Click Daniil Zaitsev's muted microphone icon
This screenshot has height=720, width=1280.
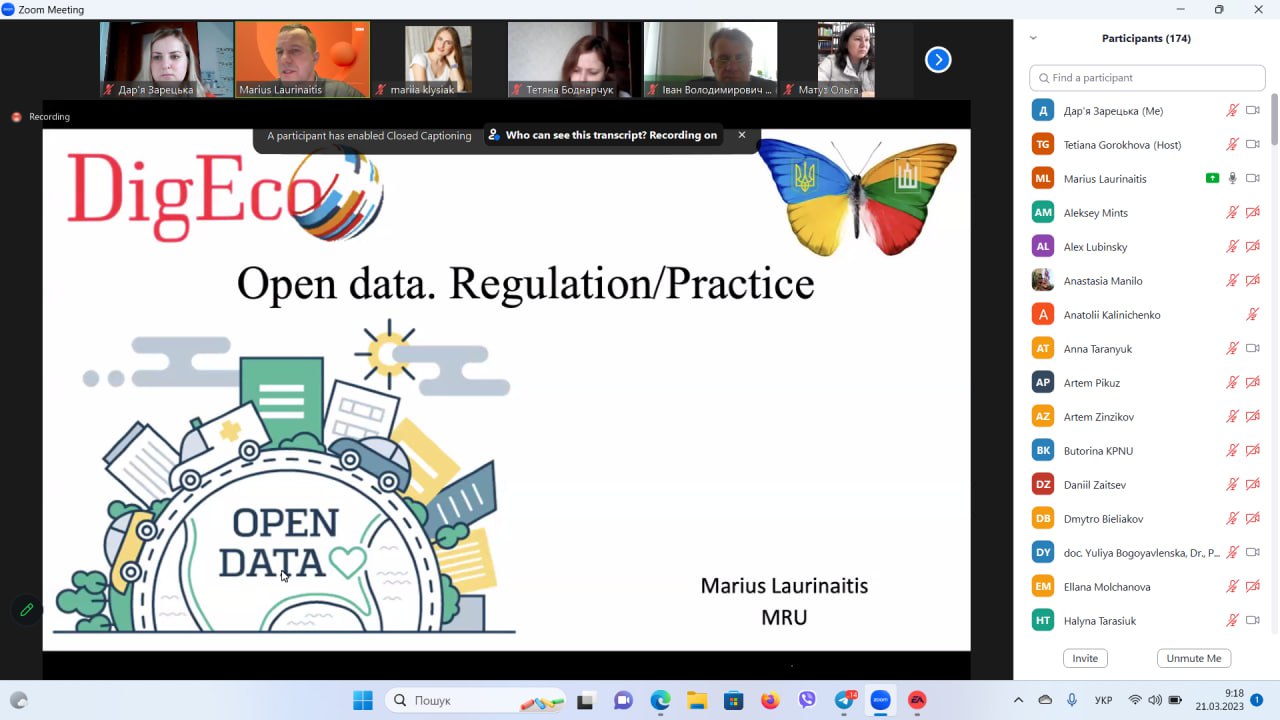coord(1233,484)
